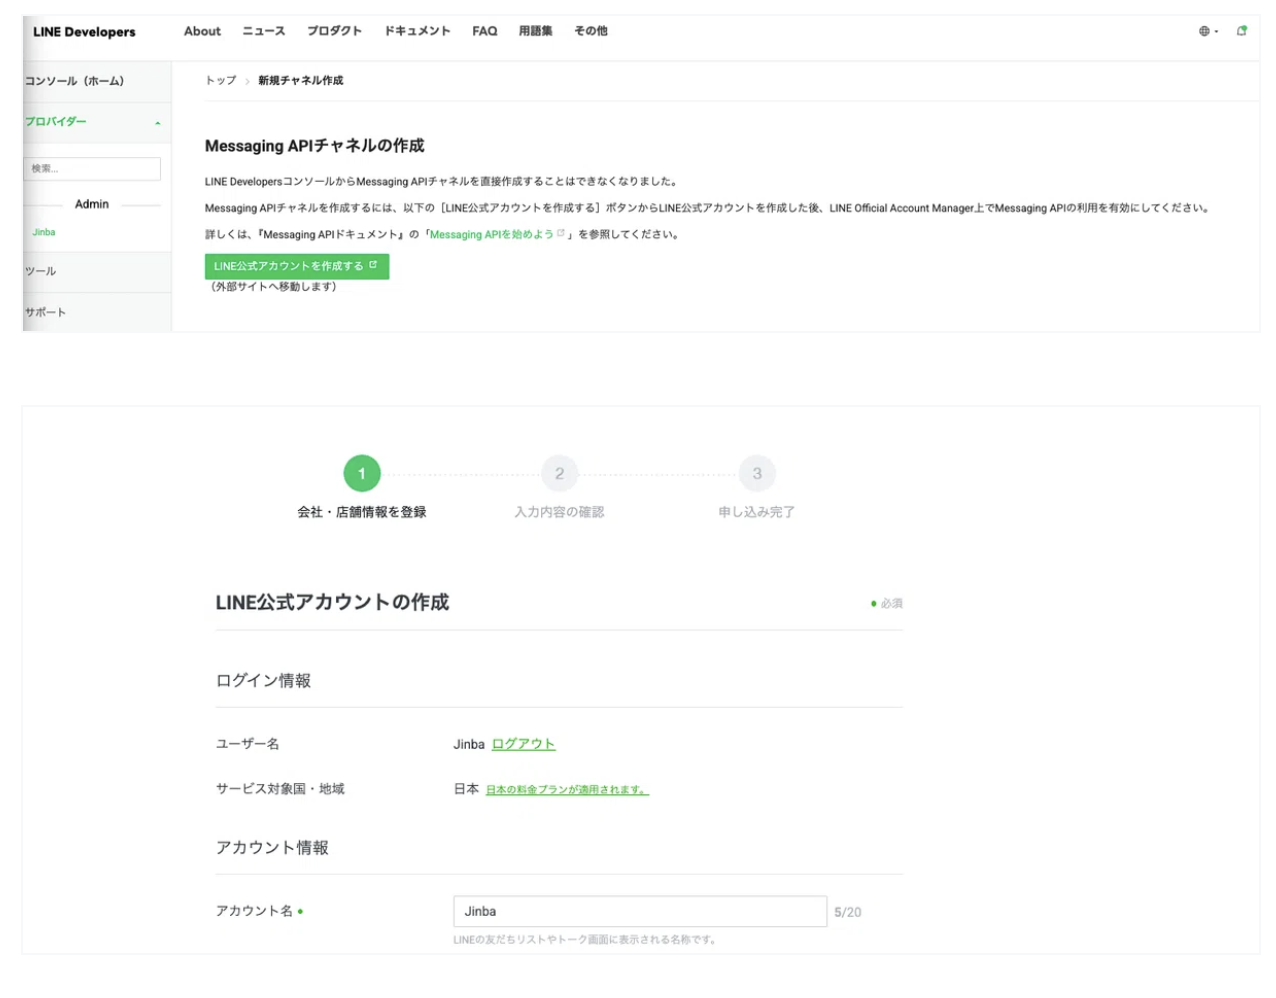
Task: Open the 日本の料金プランが適用されます link
Action: point(568,790)
